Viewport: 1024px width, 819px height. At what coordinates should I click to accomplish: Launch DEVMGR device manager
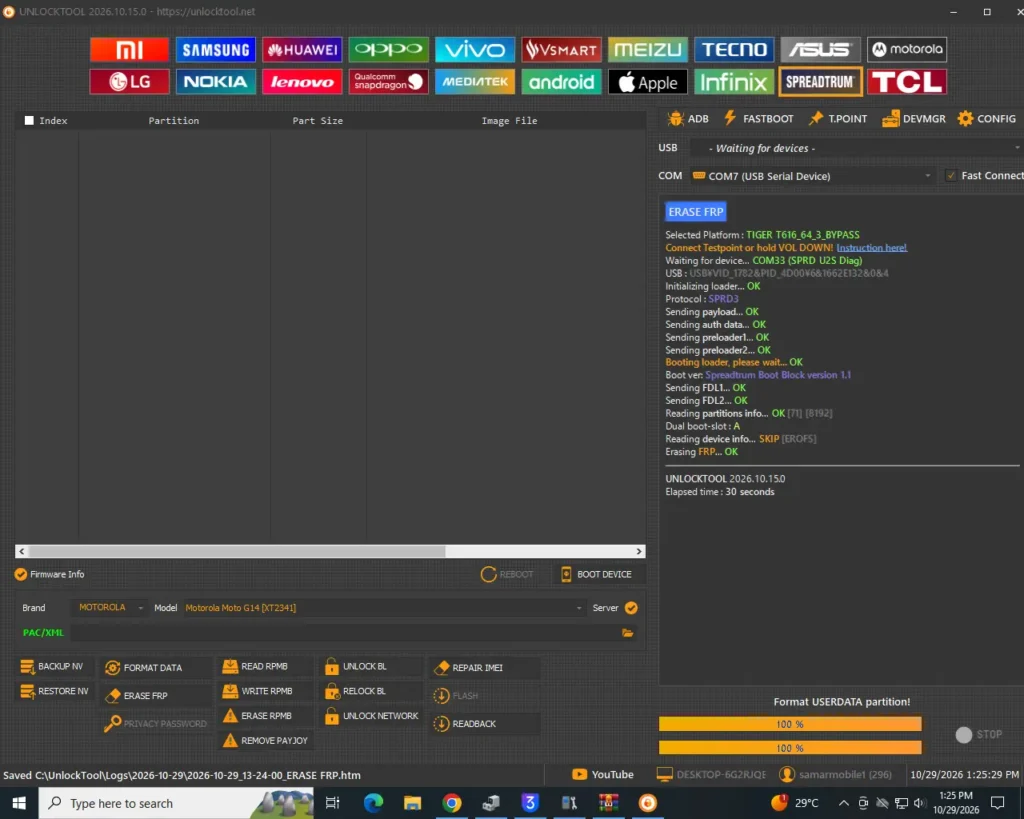[914, 119]
